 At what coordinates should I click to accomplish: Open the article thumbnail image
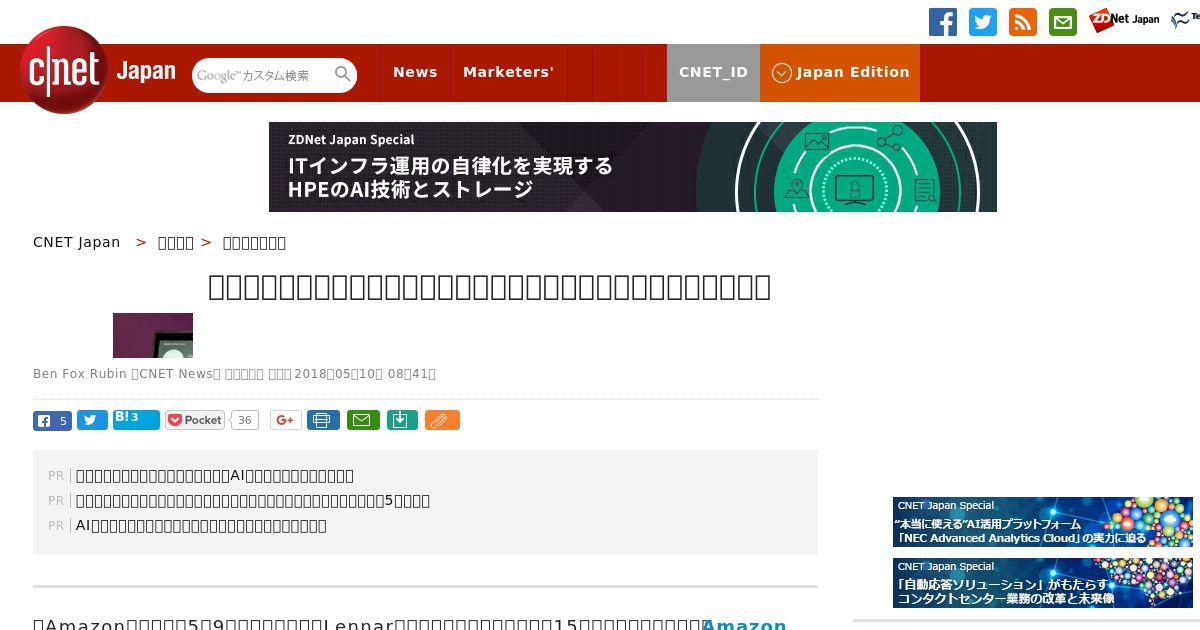(x=153, y=335)
